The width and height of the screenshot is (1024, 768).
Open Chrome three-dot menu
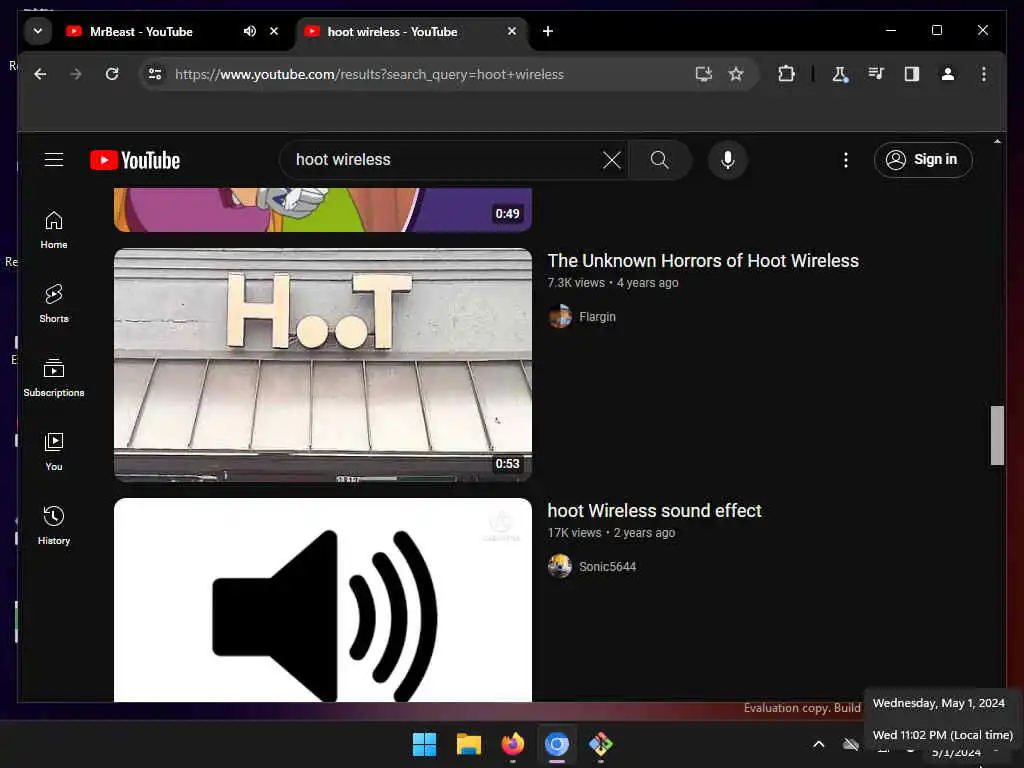[x=984, y=74]
